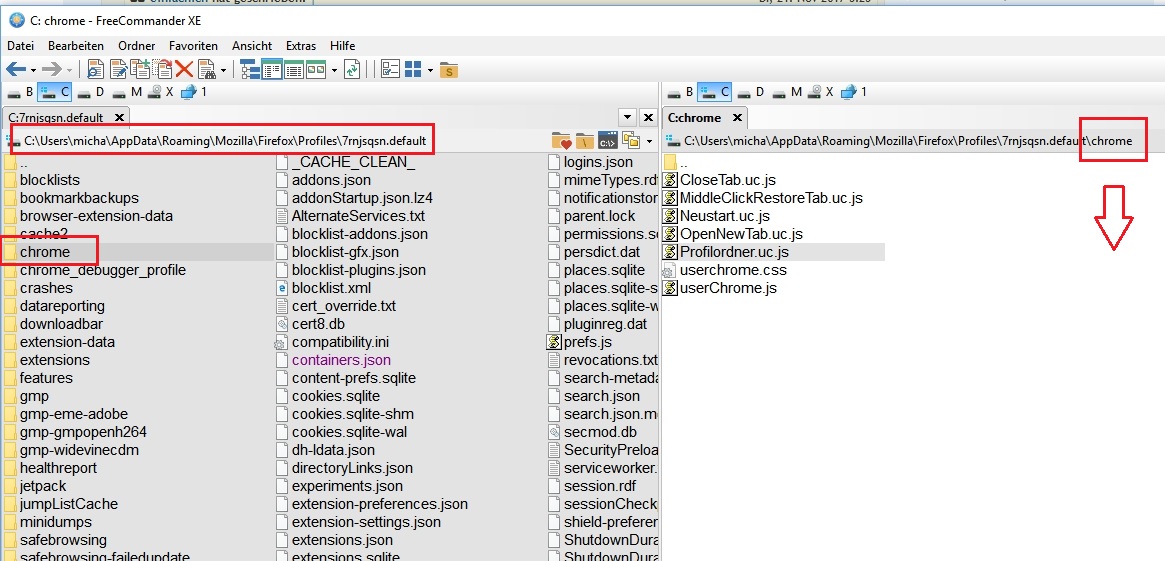Click the Back navigation arrow
Viewport: 1165px width, 561px height.
click(16, 69)
